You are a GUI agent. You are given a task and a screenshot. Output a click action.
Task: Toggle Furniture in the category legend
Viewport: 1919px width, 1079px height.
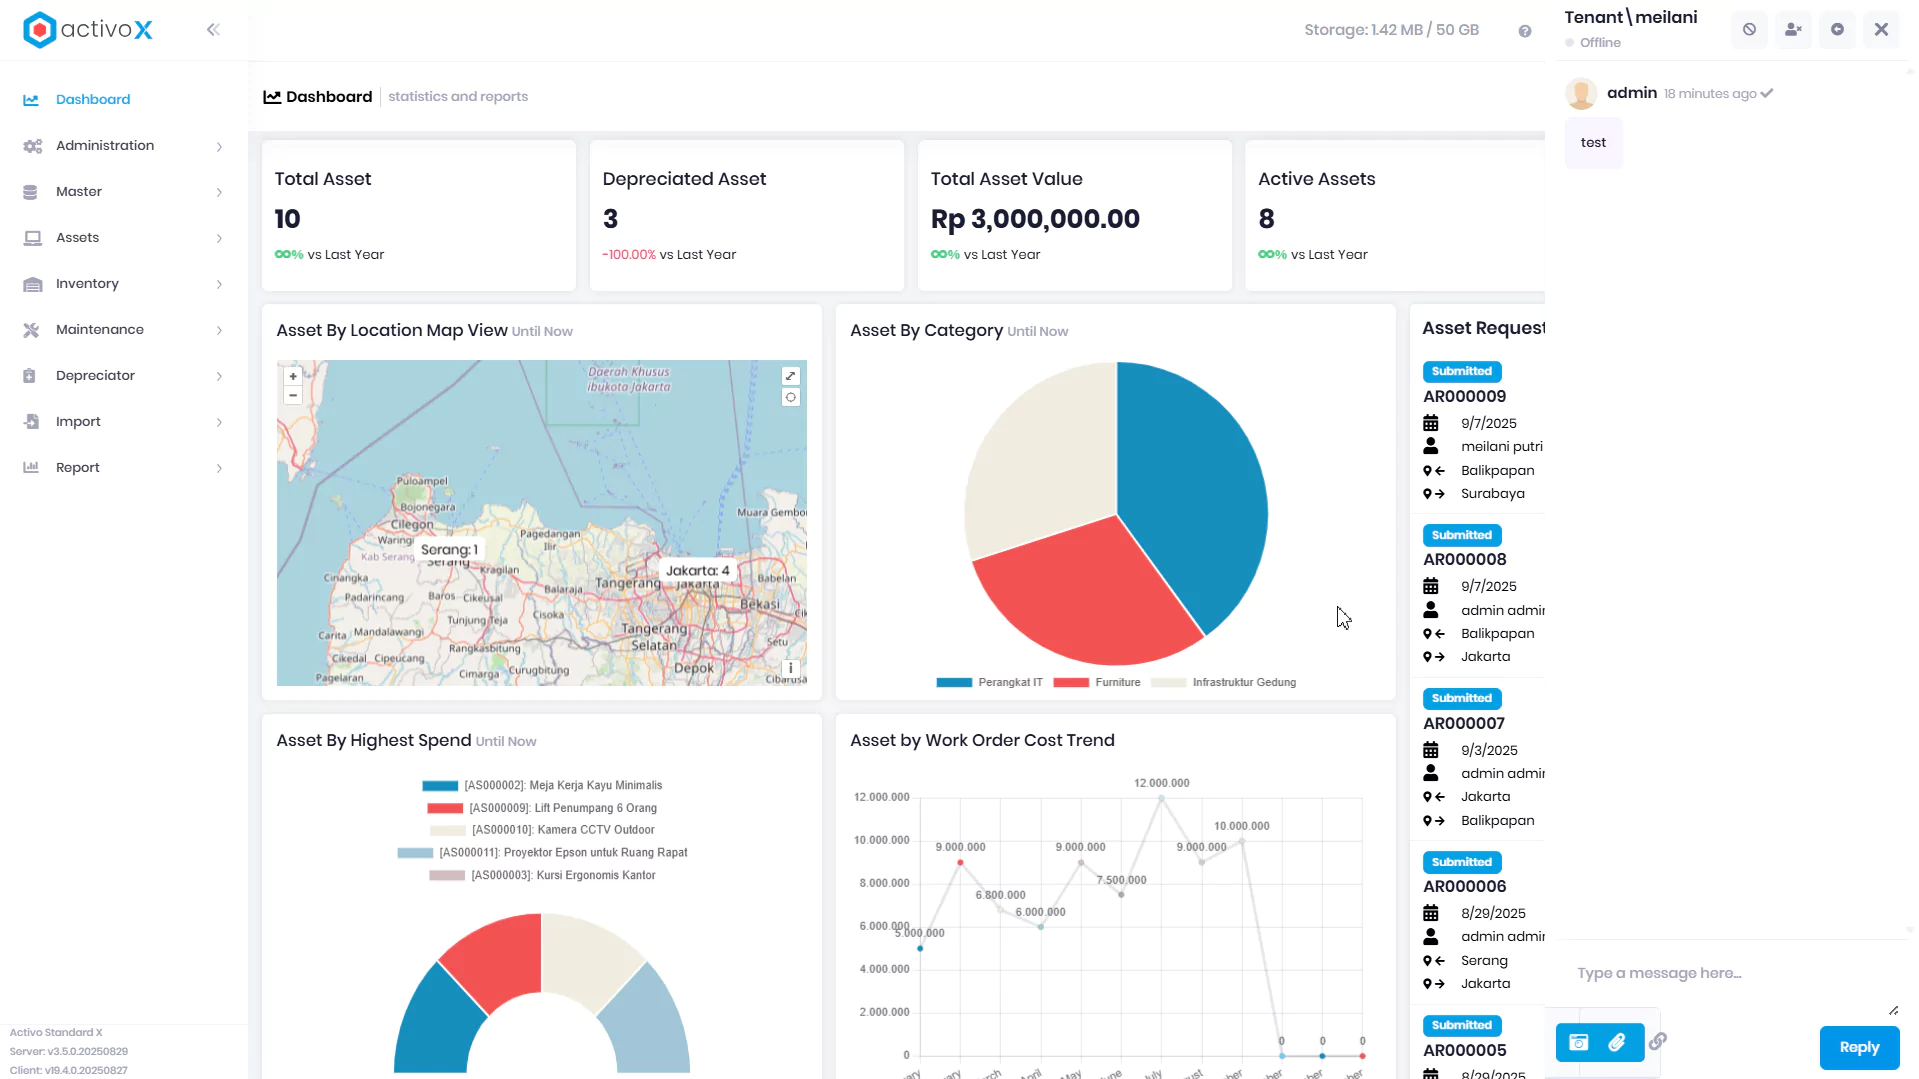coord(1097,683)
